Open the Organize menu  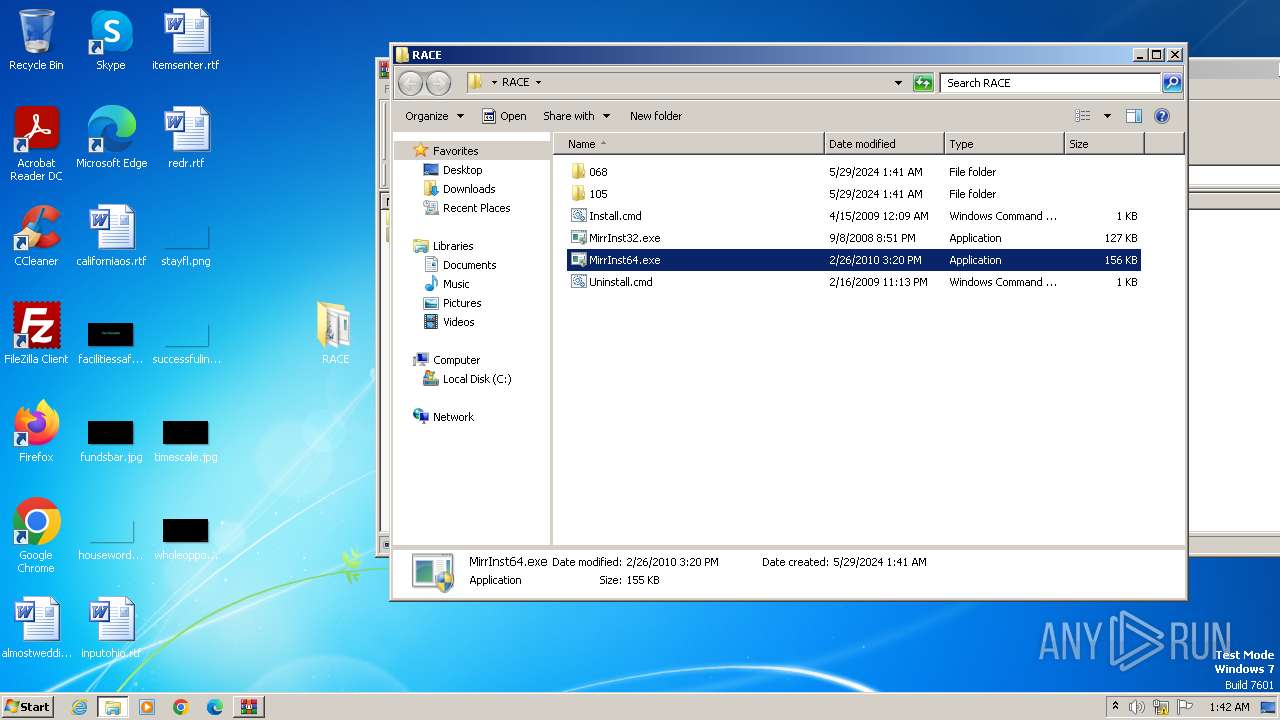[434, 116]
